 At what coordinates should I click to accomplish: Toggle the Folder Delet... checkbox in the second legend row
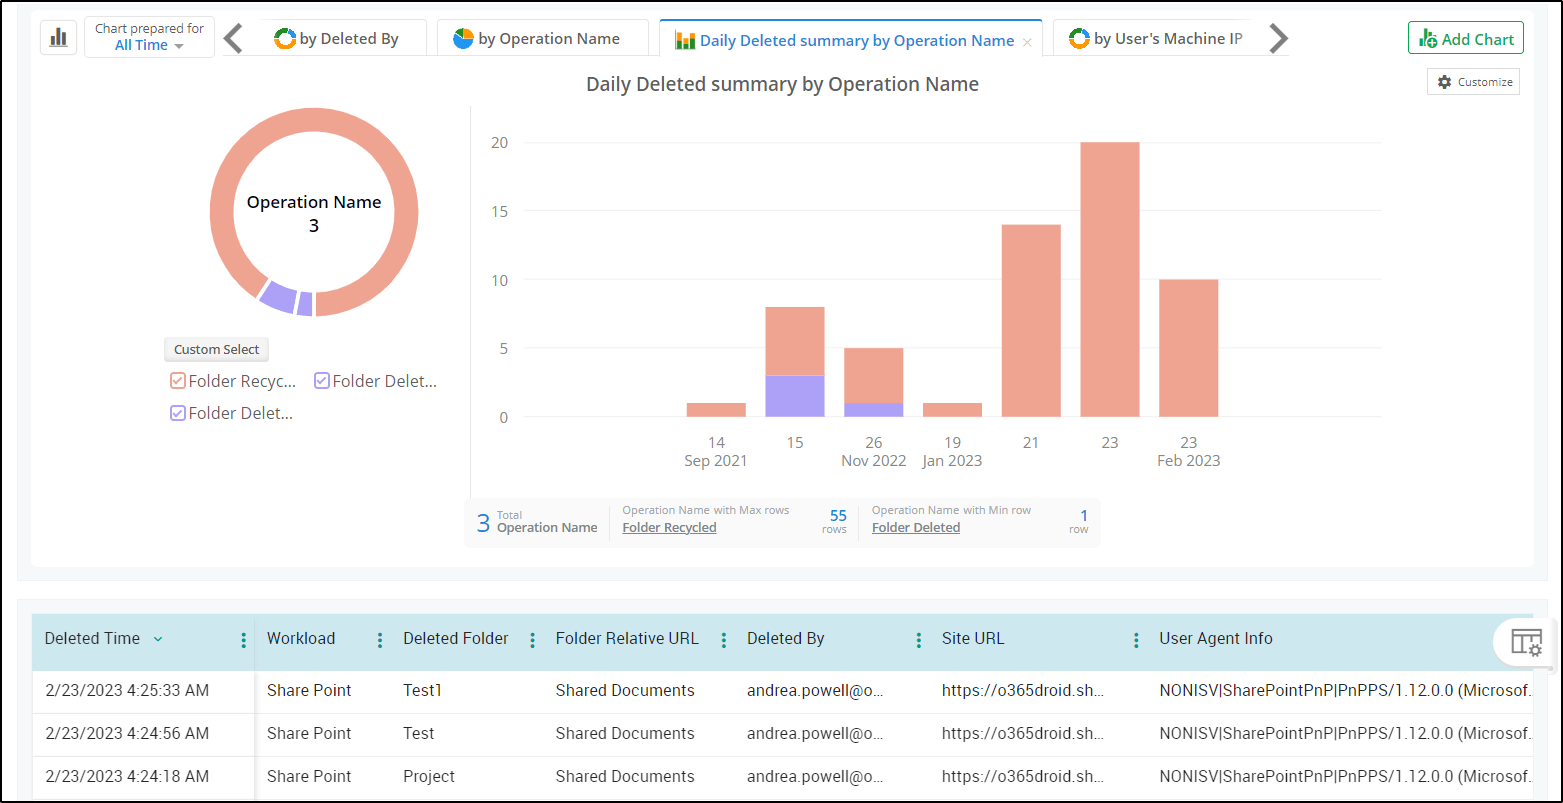coord(178,413)
